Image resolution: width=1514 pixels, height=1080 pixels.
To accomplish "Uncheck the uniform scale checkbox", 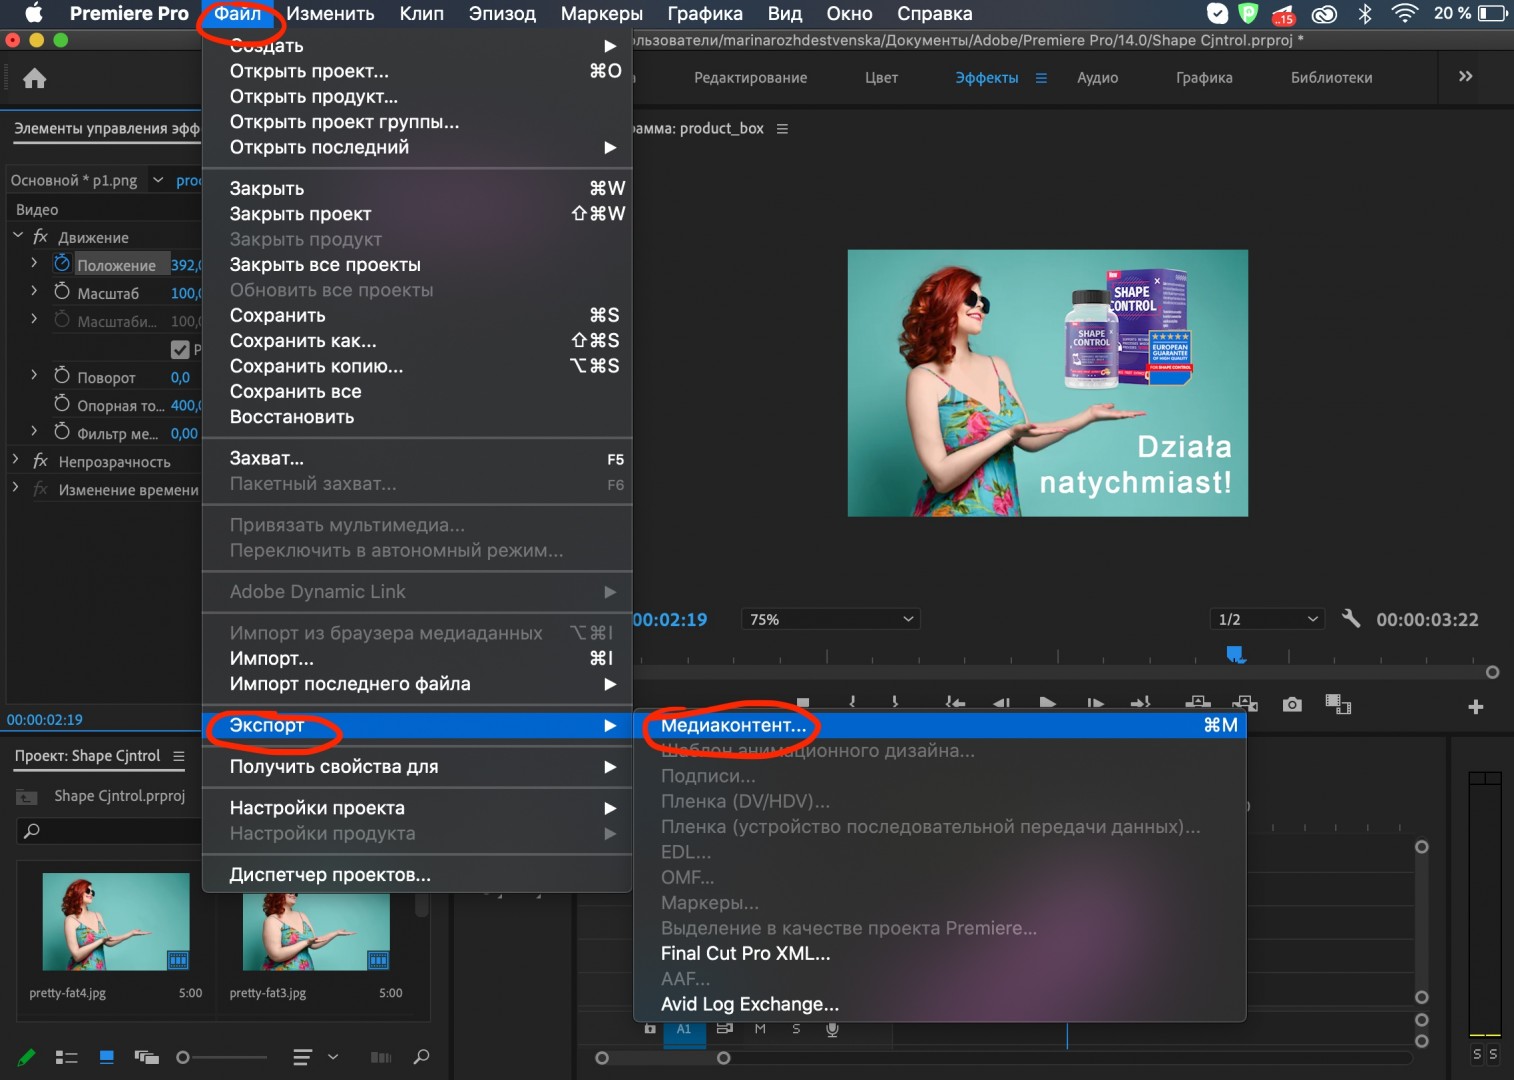I will tap(180, 349).
